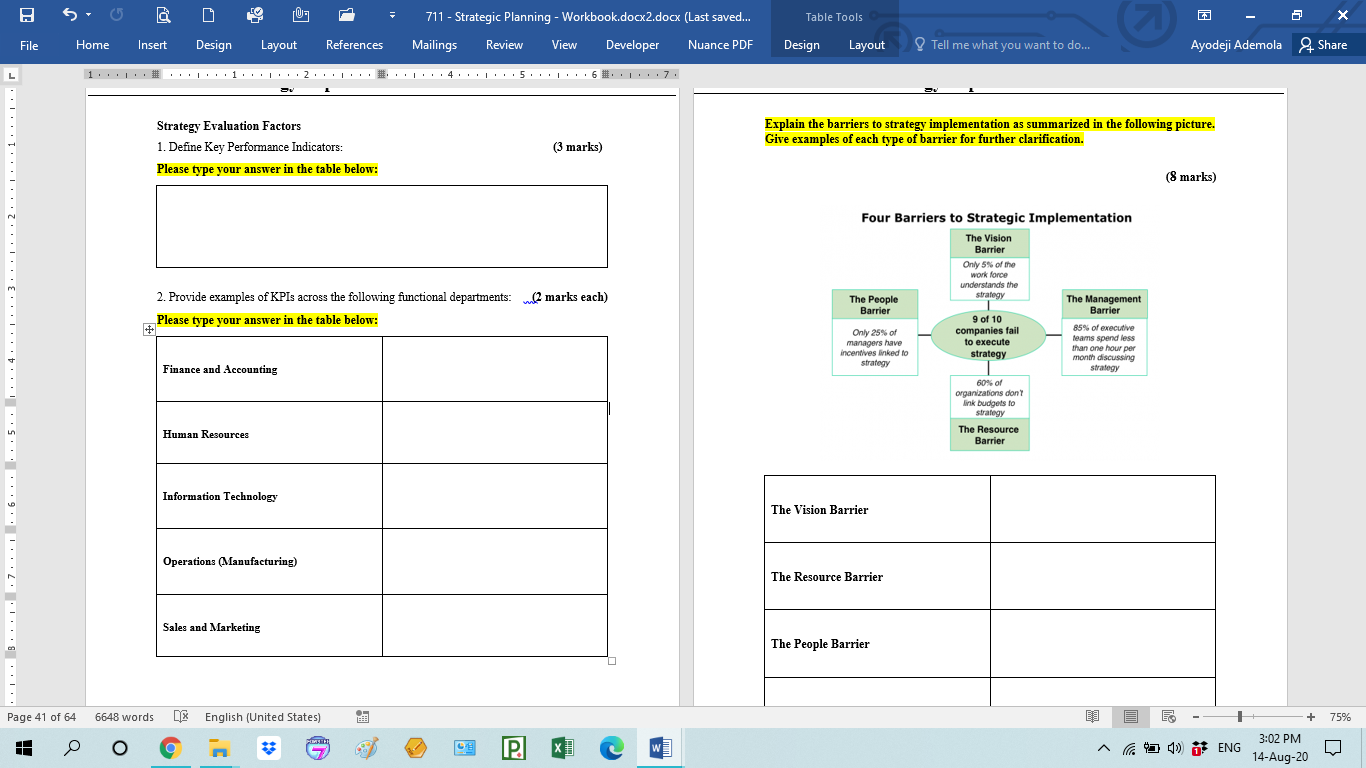Open the Nuance PDF ribbon tab
This screenshot has height=768, width=1366.
[x=719, y=45]
